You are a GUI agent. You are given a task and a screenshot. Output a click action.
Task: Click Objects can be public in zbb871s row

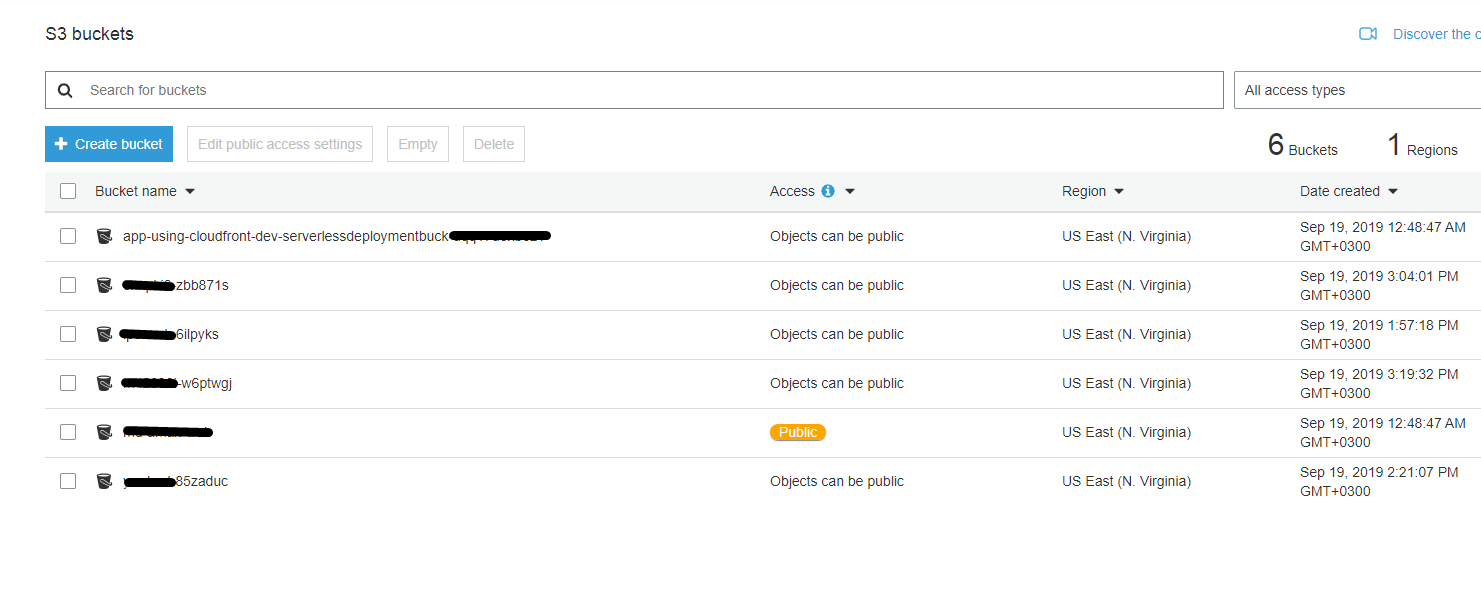pyautogui.click(x=837, y=285)
